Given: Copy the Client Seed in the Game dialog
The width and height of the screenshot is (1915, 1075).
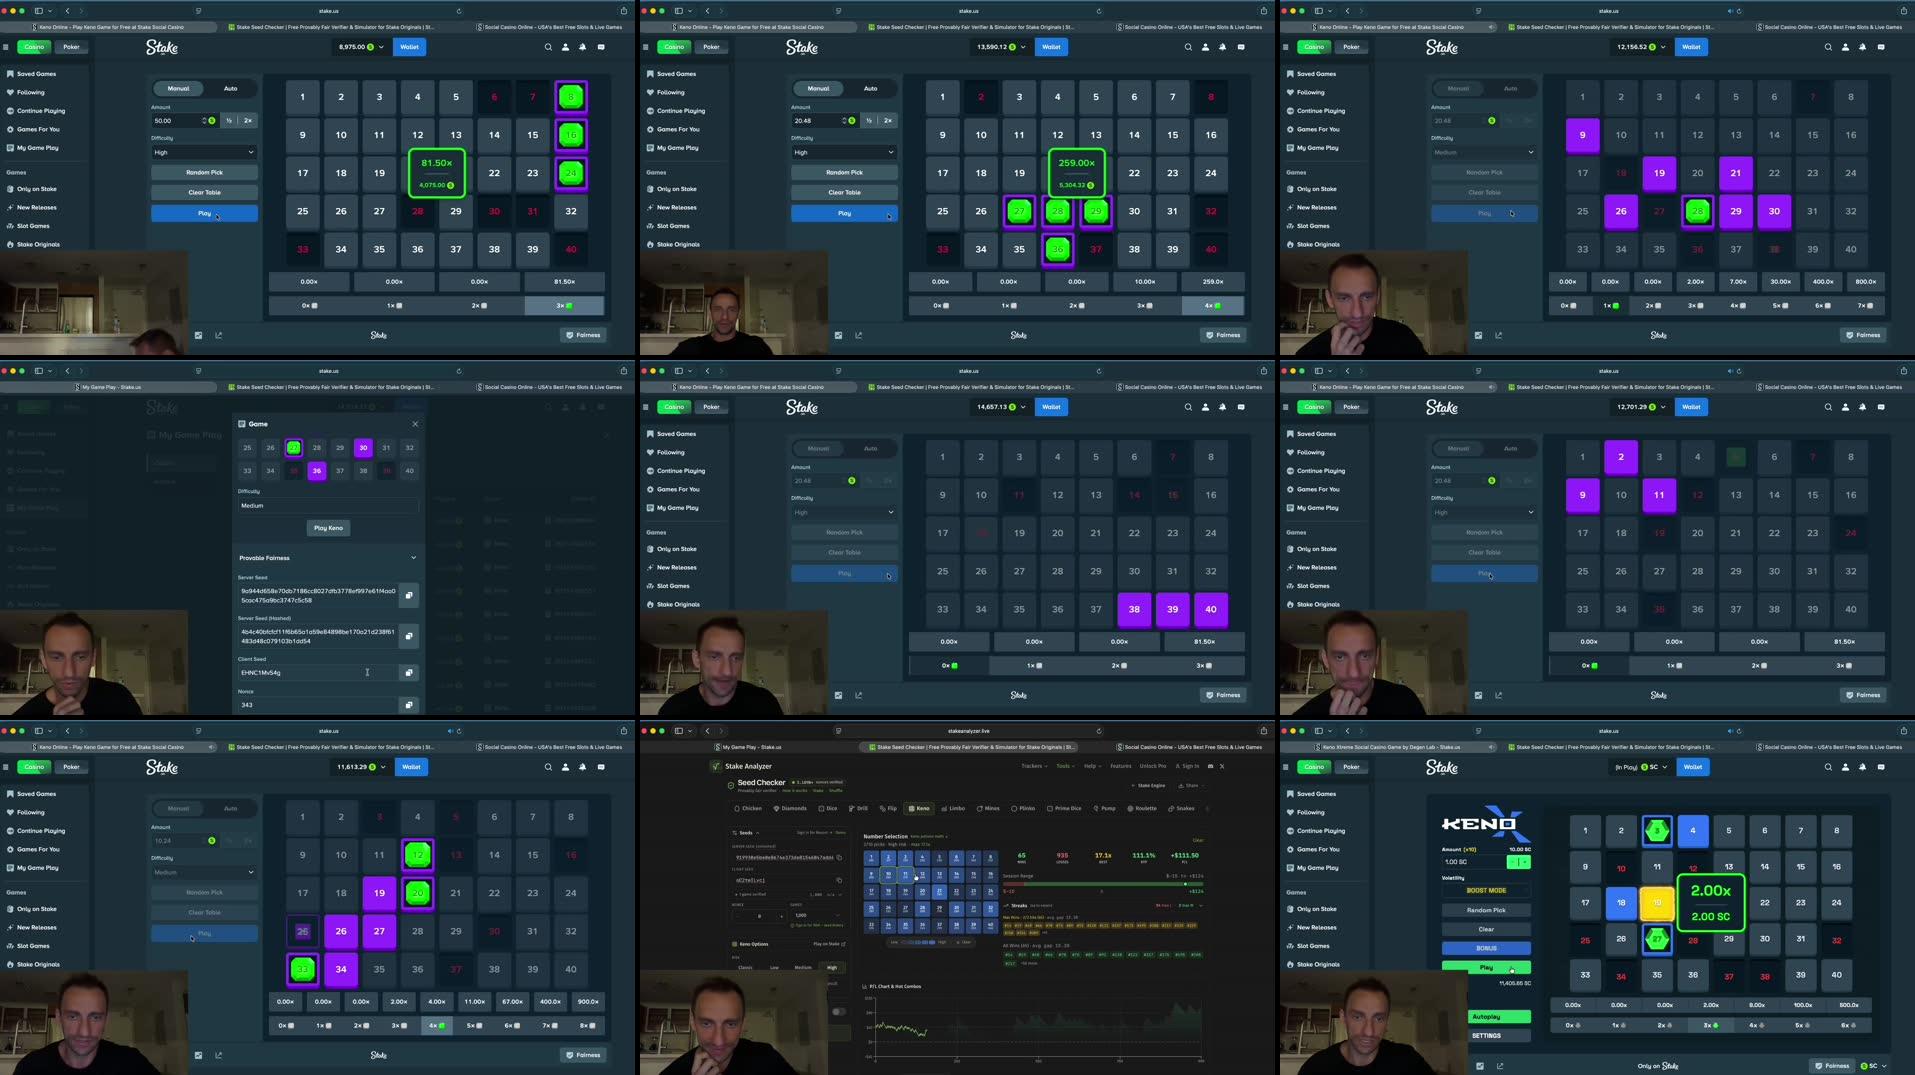Looking at the screenshot, I should 409,673.
